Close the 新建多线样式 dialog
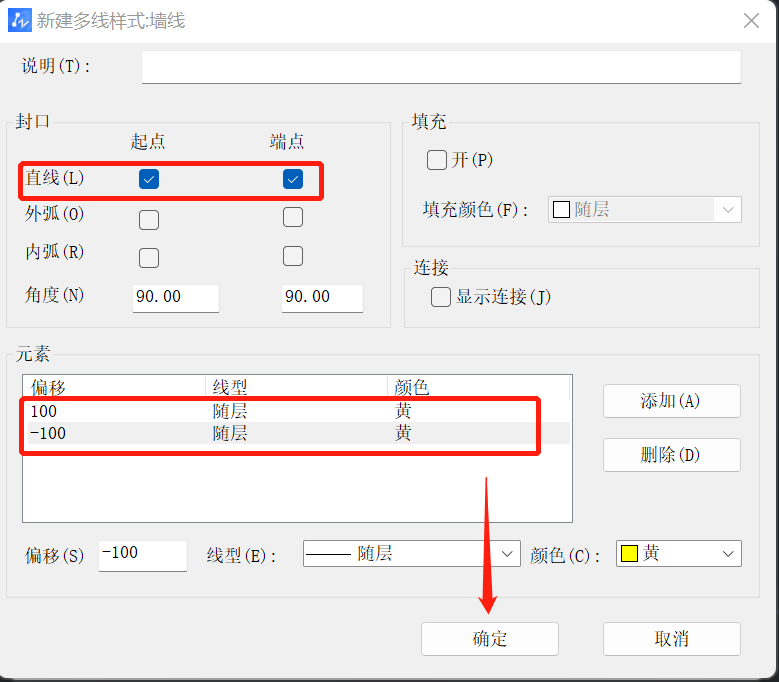Image resolution: width=779 pixels, height=682 pixels. pyautogui.click(x=751, y=21)
